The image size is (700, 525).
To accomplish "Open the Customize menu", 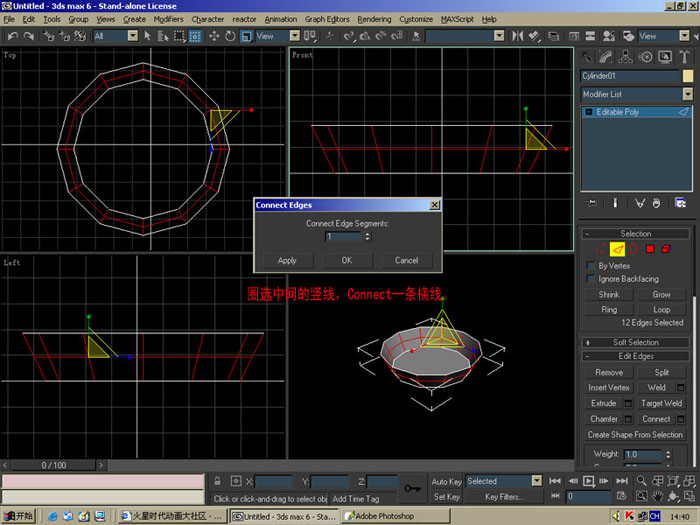I will 416,19.
